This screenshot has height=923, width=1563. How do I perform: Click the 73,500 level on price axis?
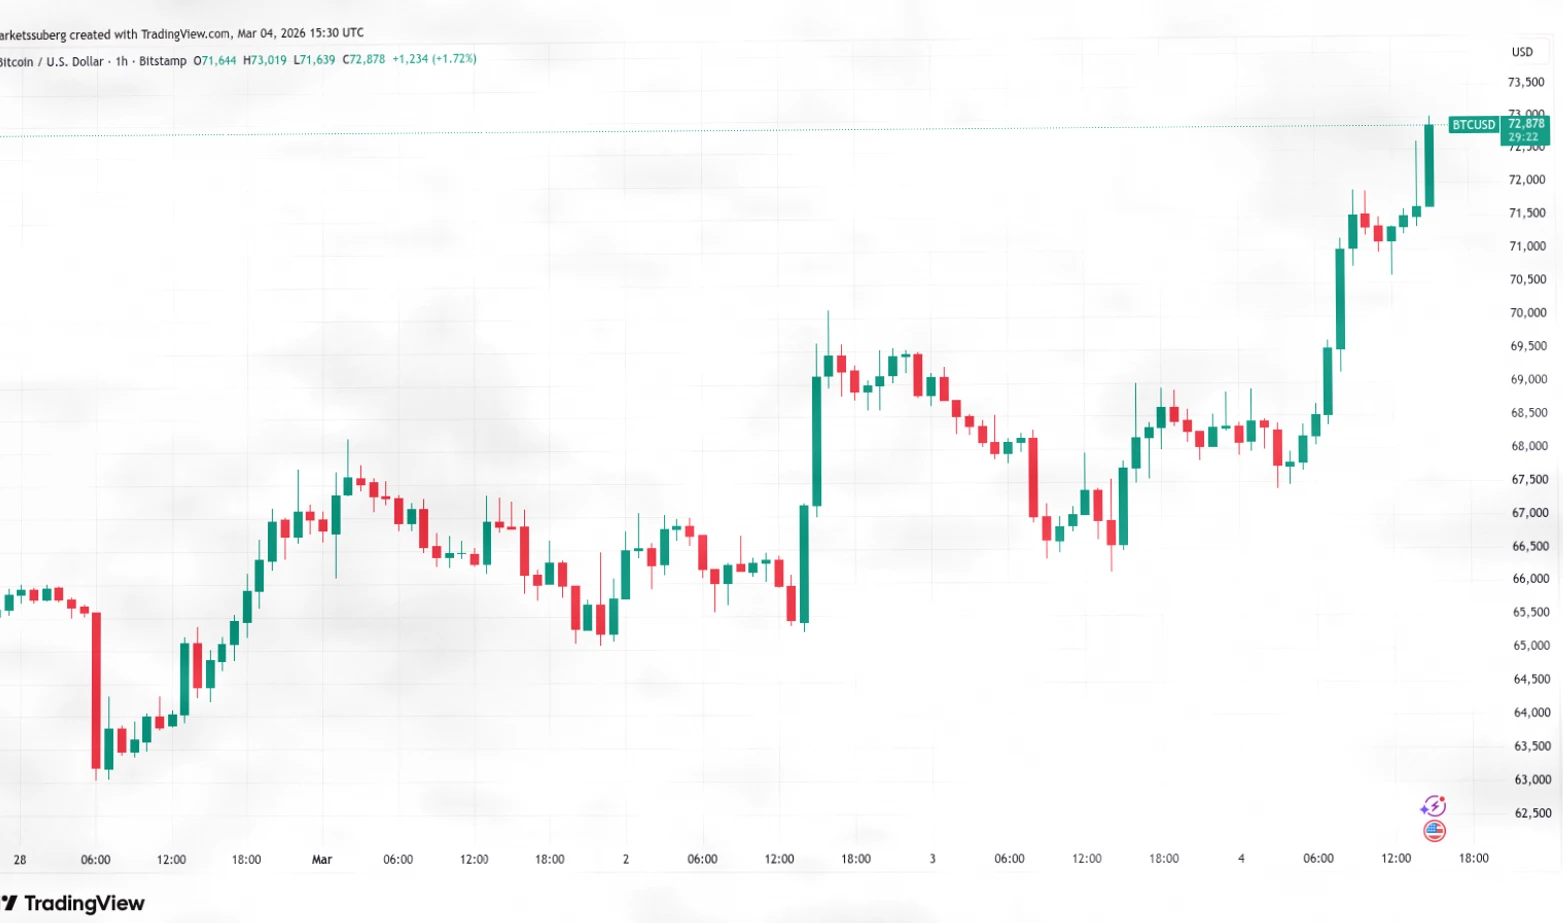[1526, 82]
